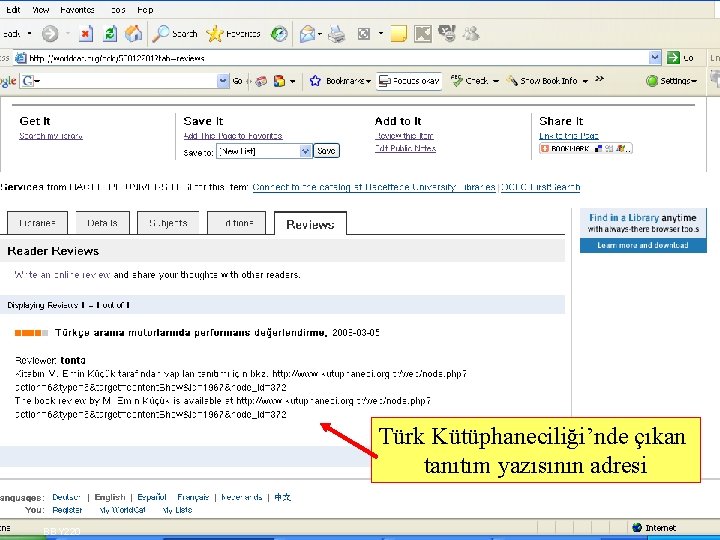Expand the Google search box dropdown
Viewport: 720px width, 540px height.
(x=223, y=81)
